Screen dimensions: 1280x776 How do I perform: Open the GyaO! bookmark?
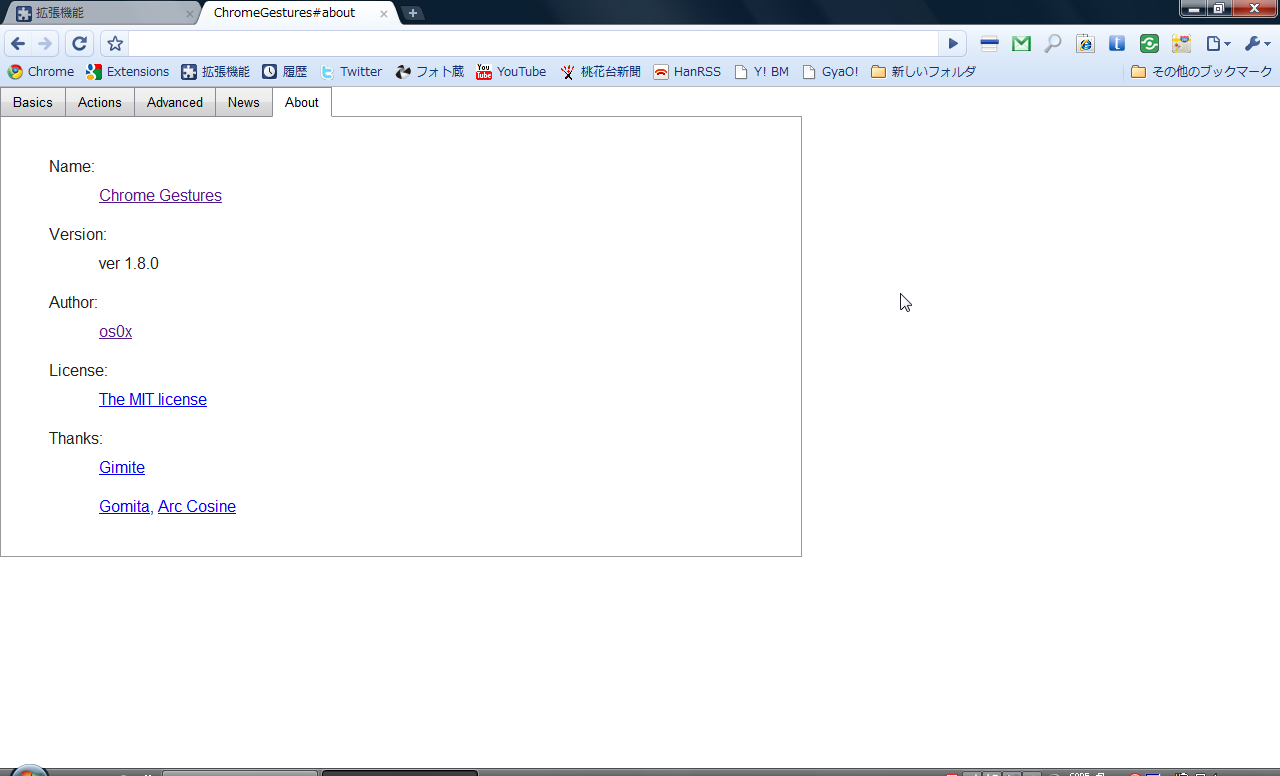(x=830, y=72)
